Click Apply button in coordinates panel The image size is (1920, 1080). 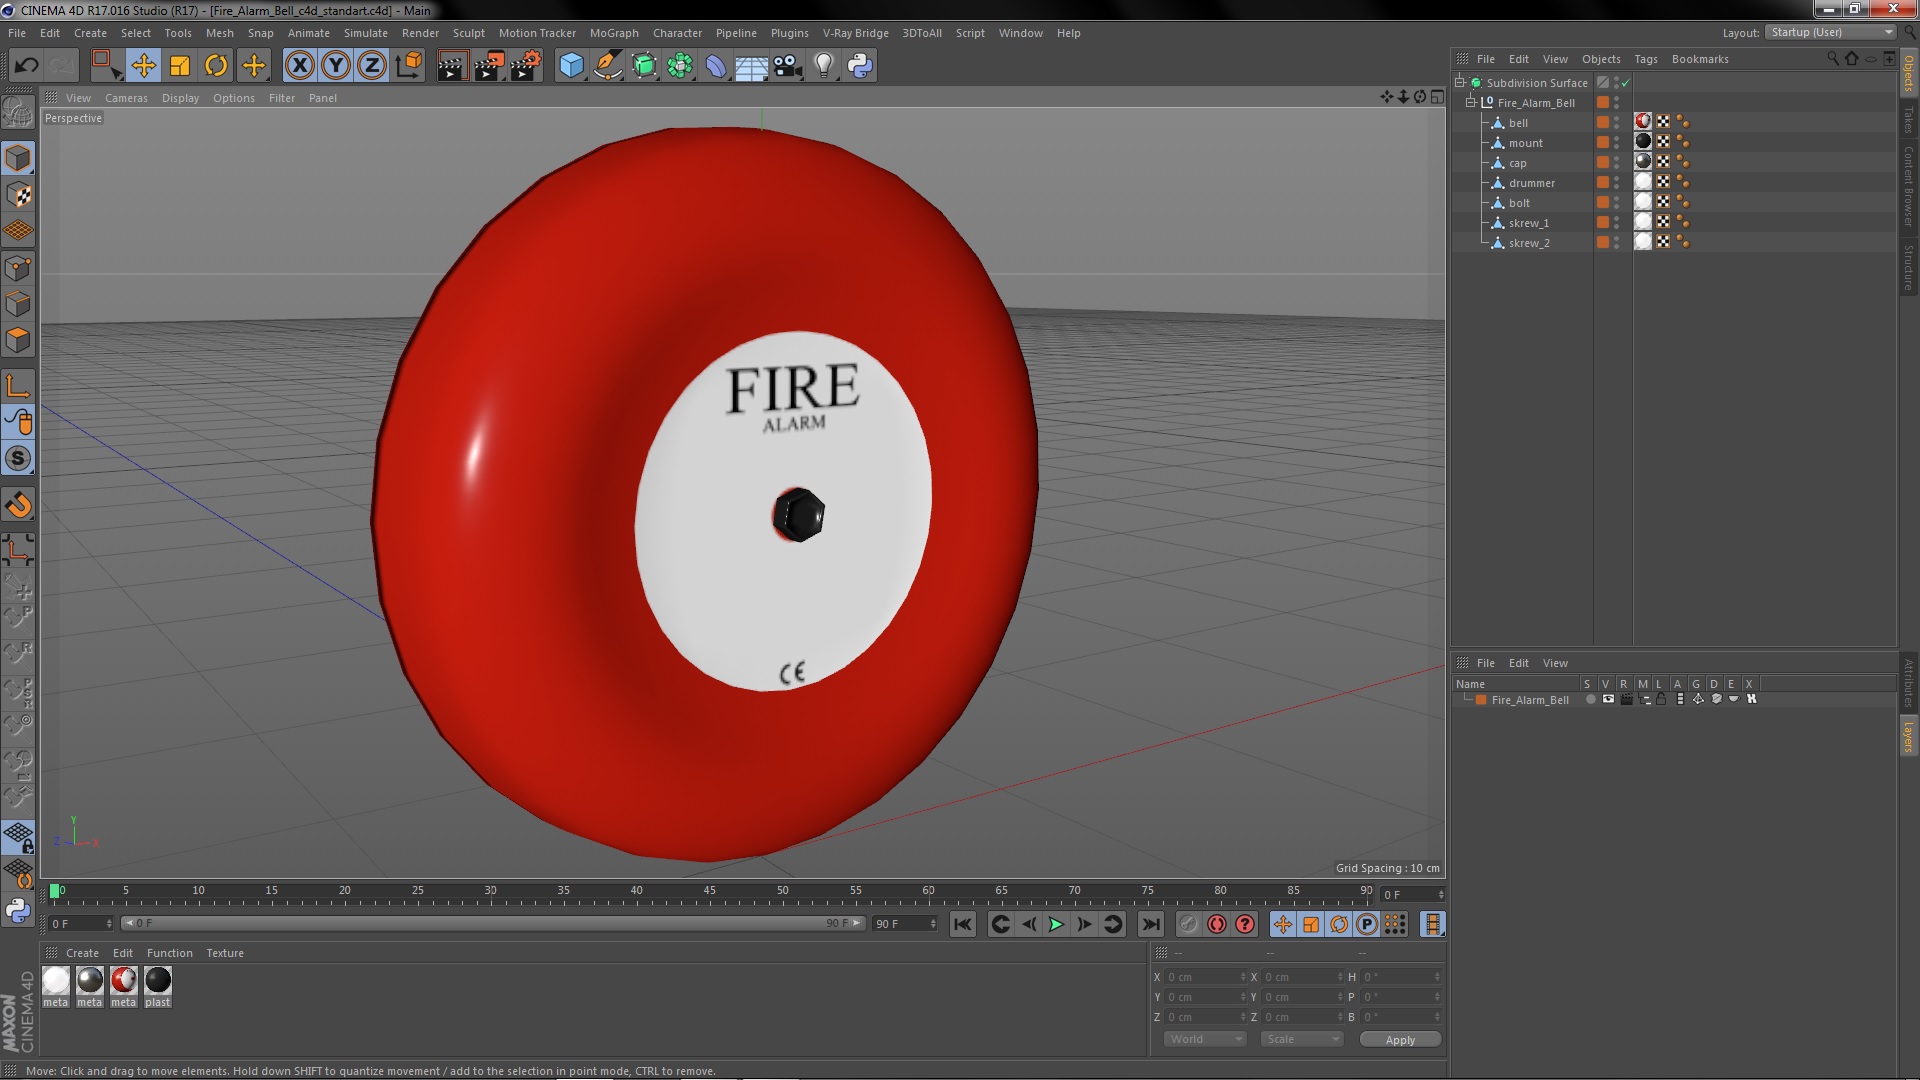click(x=1400, y=1039)
